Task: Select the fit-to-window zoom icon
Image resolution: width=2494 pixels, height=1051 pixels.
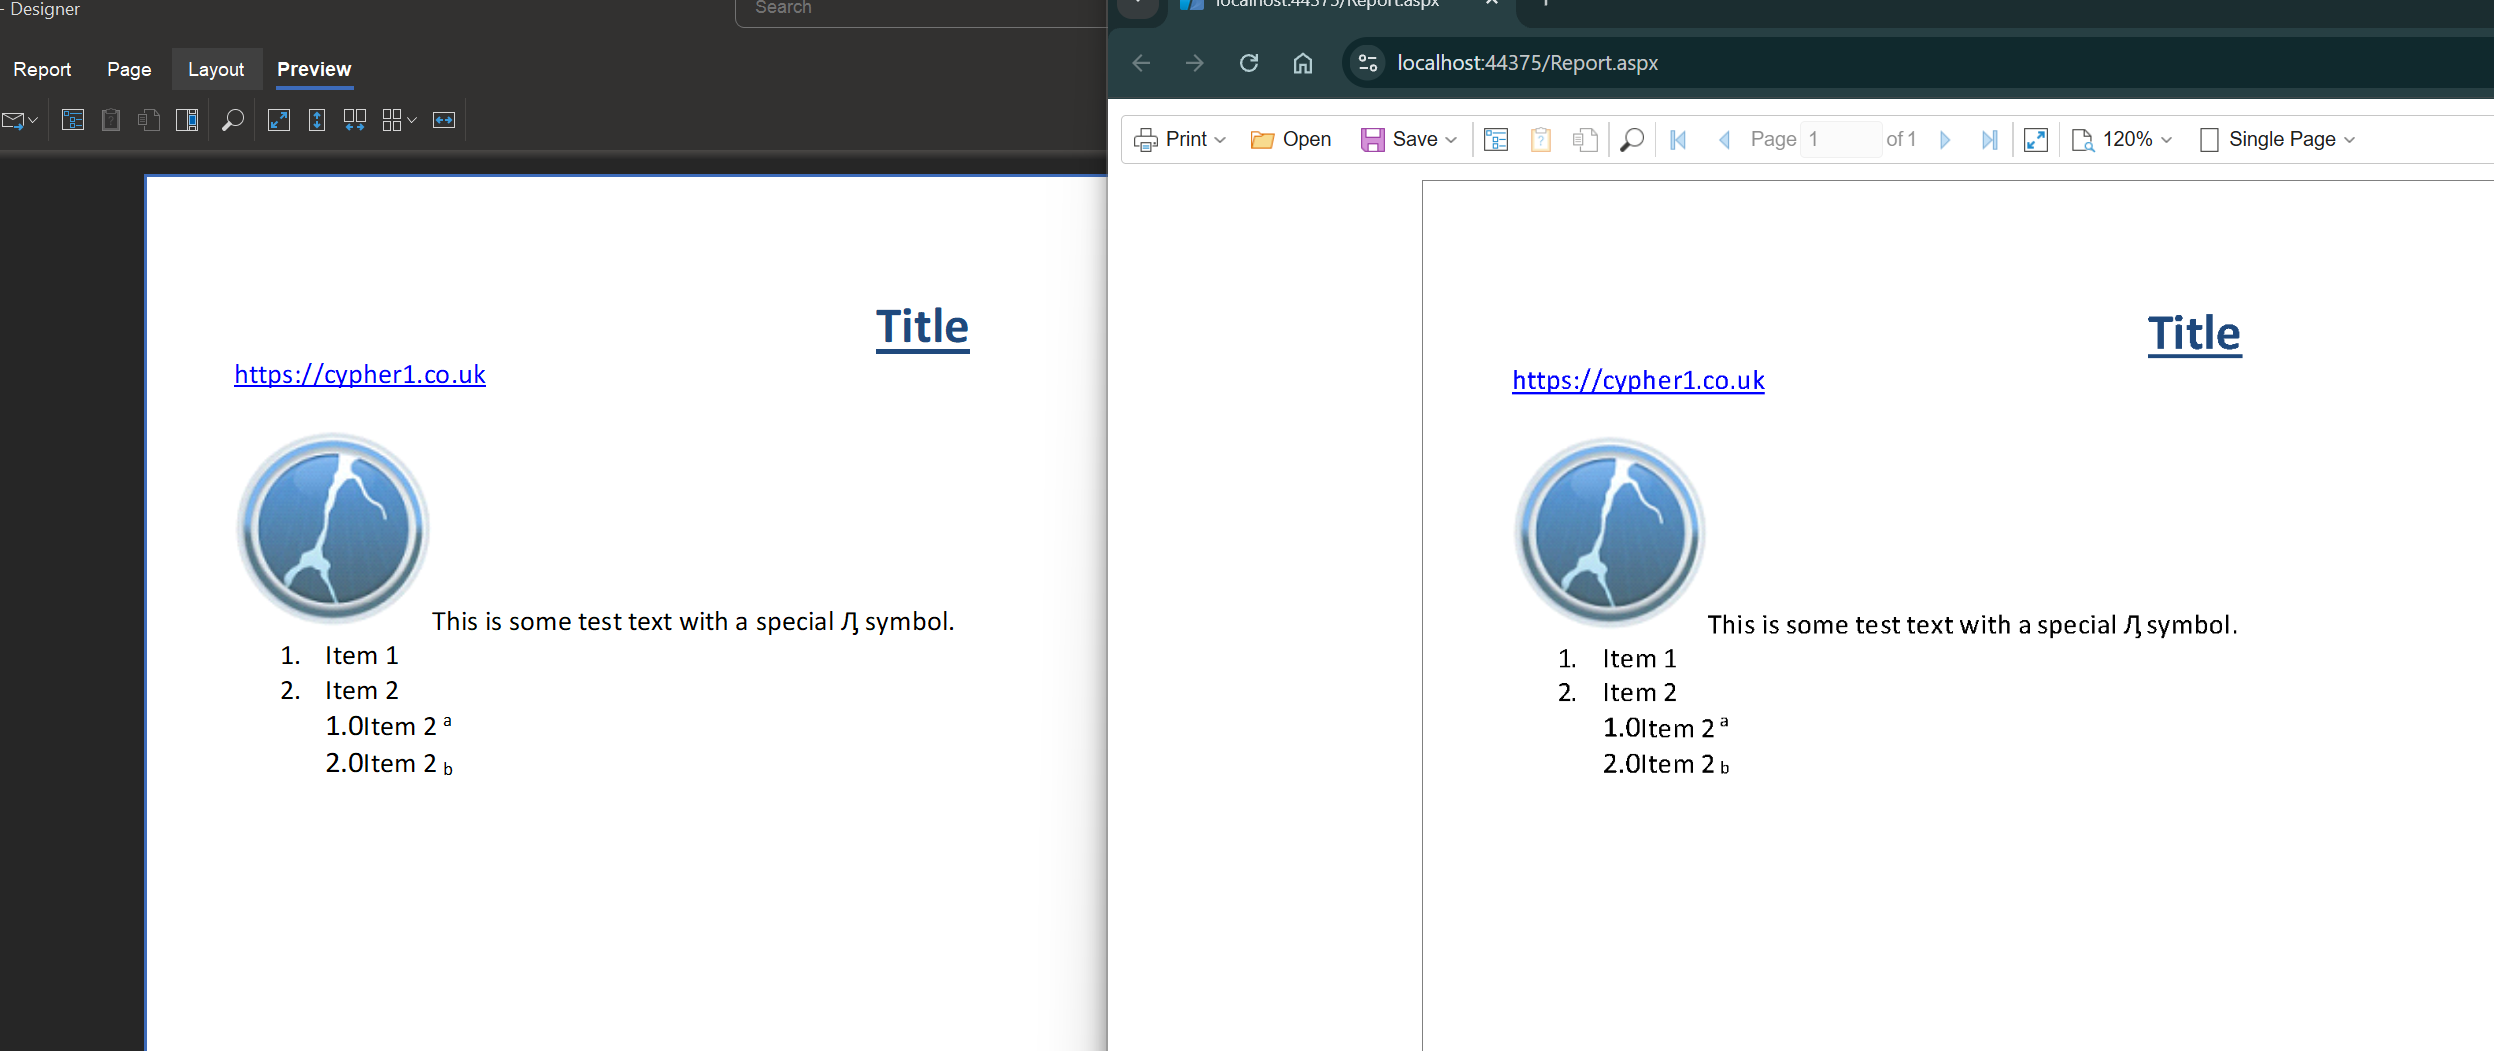Action: (x=280, y=120)
